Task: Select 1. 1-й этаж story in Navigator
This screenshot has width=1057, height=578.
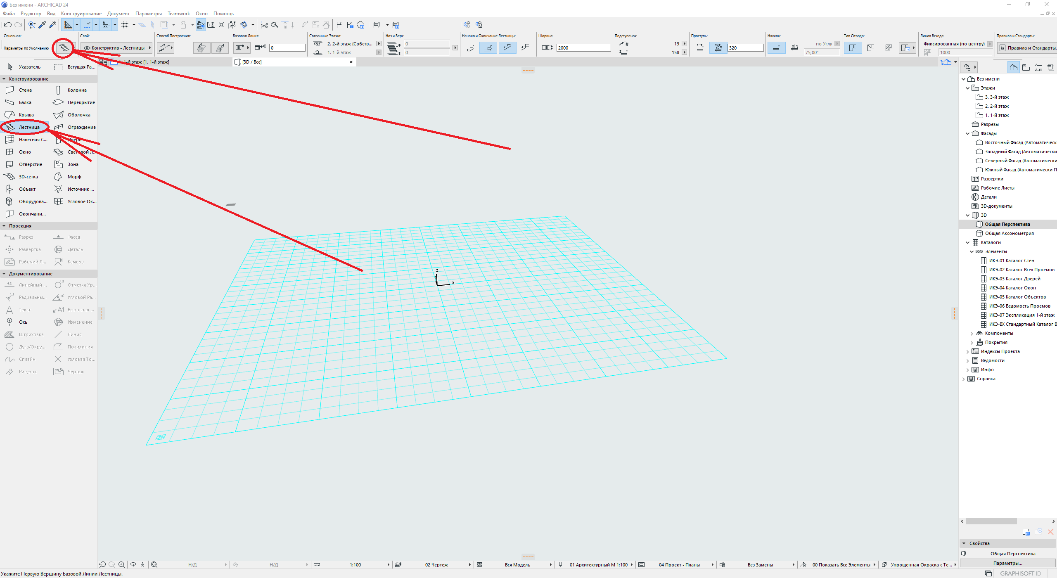Action: click(x=997, y=115)
